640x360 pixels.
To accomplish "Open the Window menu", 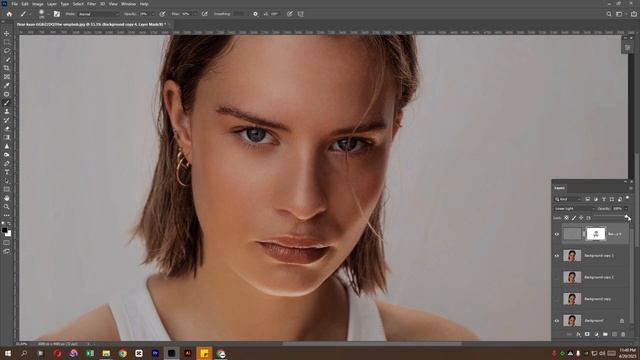I will [128, 4].
